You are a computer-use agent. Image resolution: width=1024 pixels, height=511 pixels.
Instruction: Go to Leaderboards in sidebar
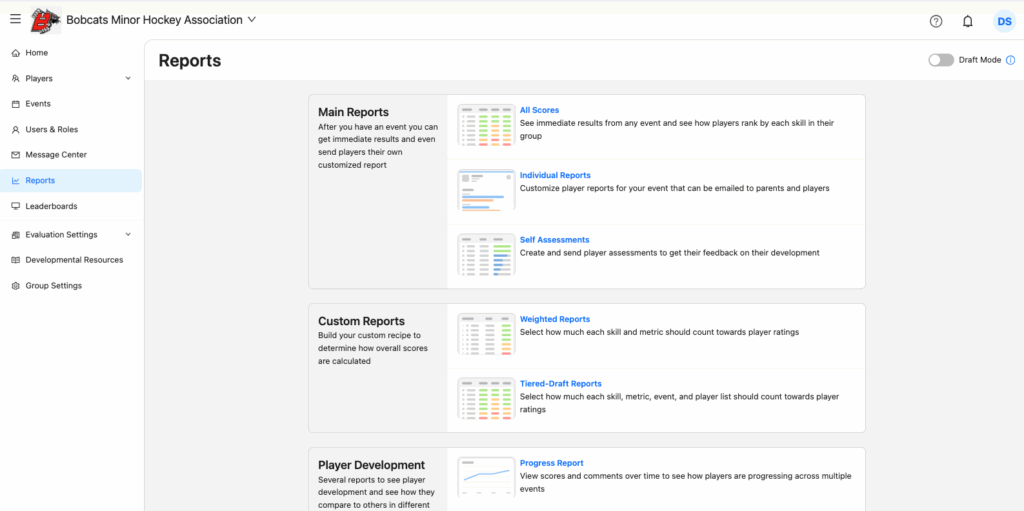(x=51, y=206)
